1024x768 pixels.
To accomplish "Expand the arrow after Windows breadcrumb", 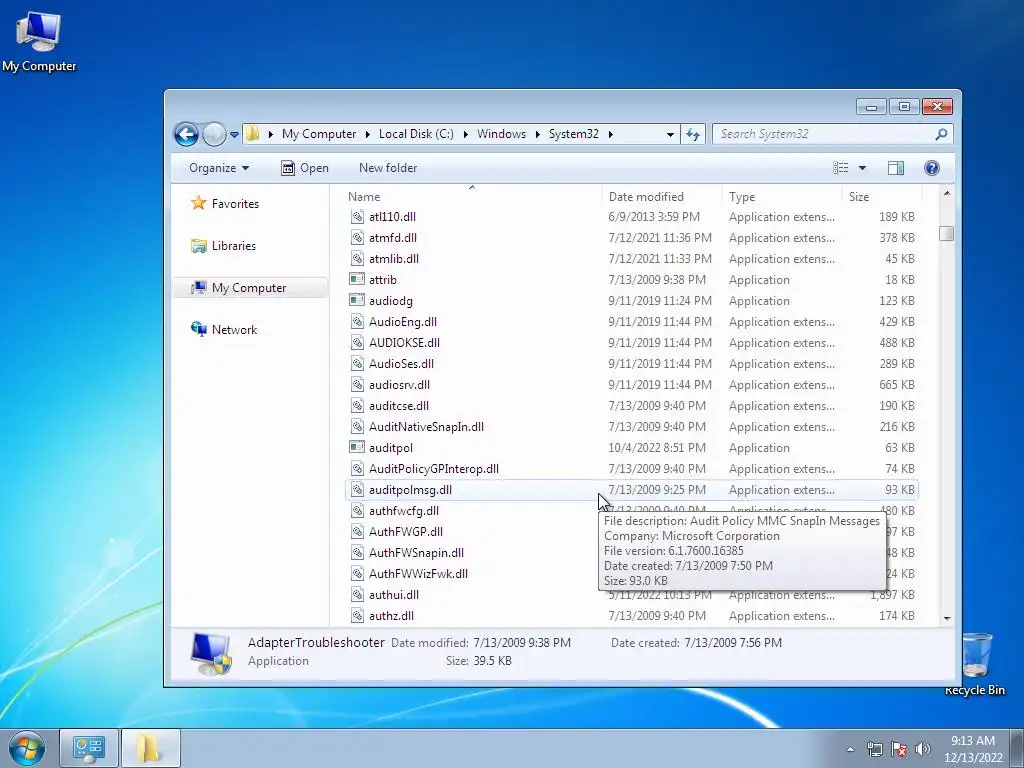I will pyautogui.click(x=537, y=134).
